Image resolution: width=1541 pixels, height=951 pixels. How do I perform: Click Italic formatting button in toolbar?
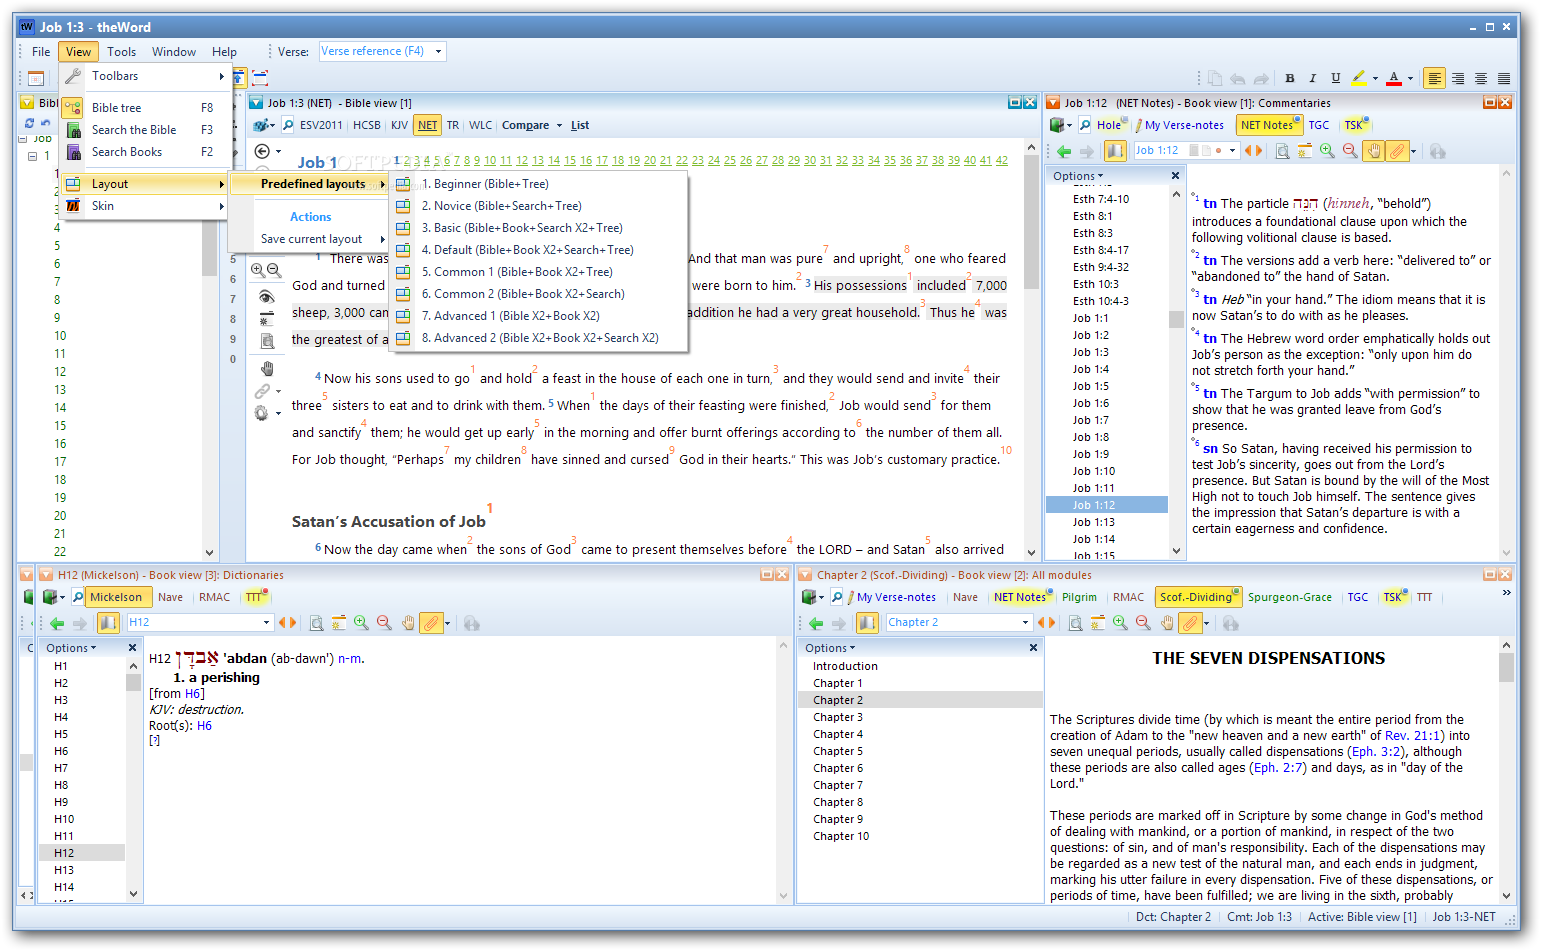[x=1313, y=78]
